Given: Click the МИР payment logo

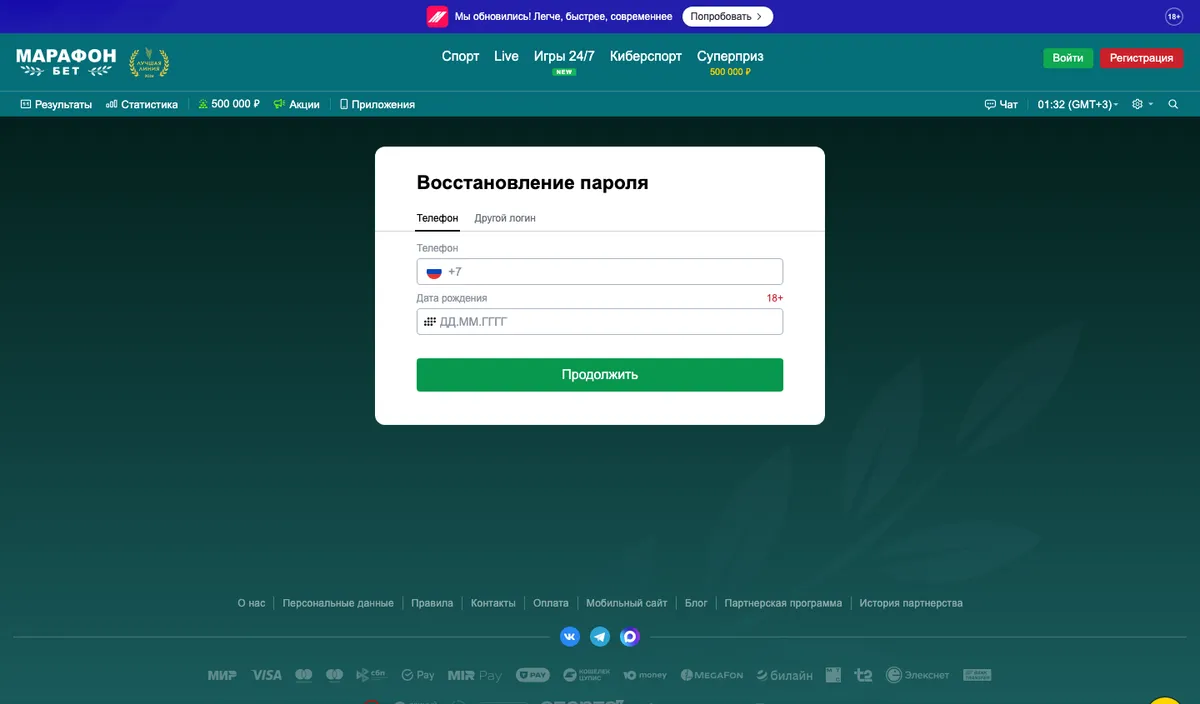Looking at the screenshot, I should coord(222,676).
